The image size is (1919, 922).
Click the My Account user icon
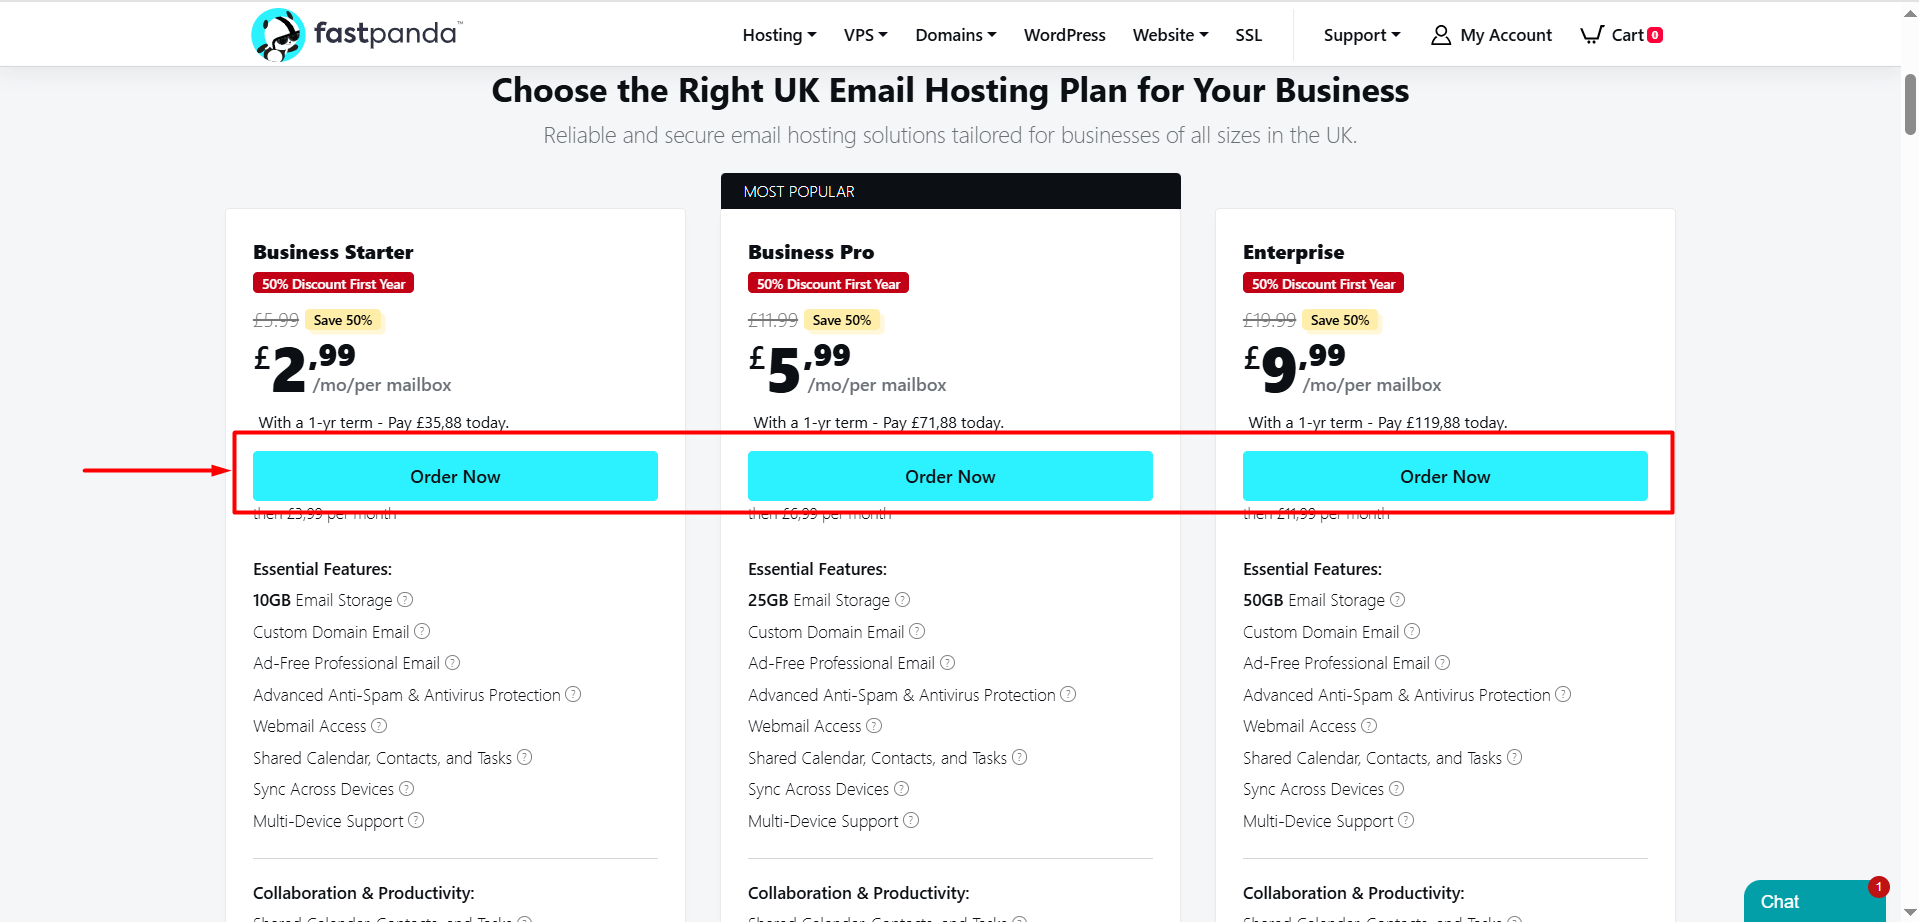pyautogui.click(x=1440, y=35)
